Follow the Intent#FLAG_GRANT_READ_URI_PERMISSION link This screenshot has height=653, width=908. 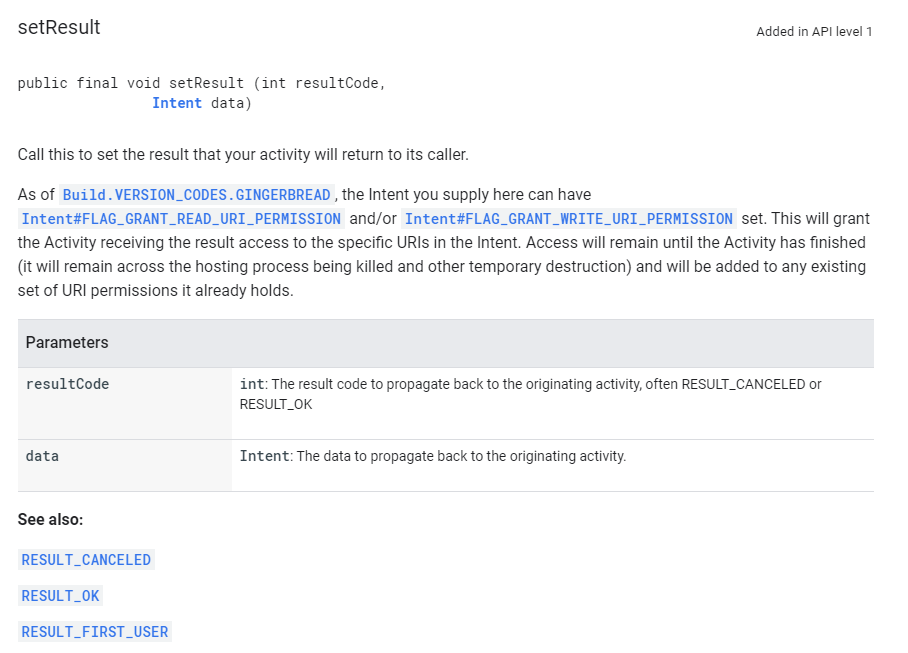(181, 219)
